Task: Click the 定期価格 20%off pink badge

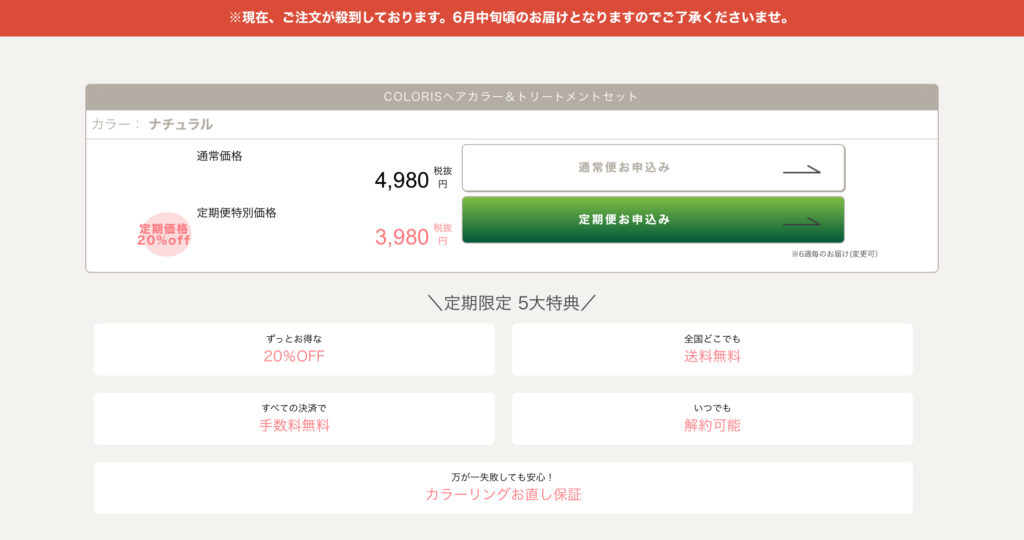Action: pyautogui.click(x=165, y=234)
